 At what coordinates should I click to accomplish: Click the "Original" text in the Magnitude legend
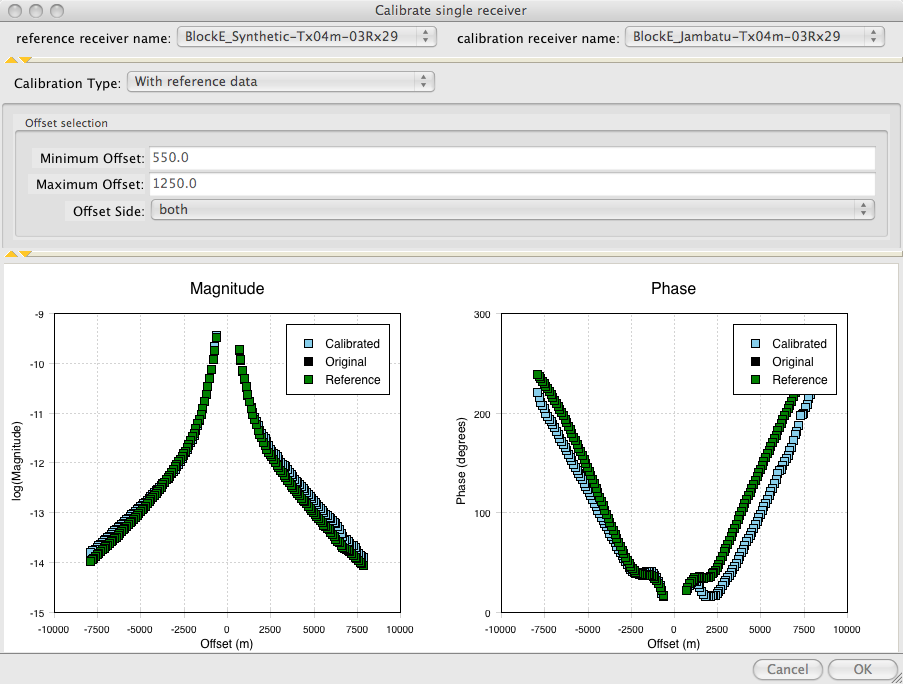(x=346, y=362)
